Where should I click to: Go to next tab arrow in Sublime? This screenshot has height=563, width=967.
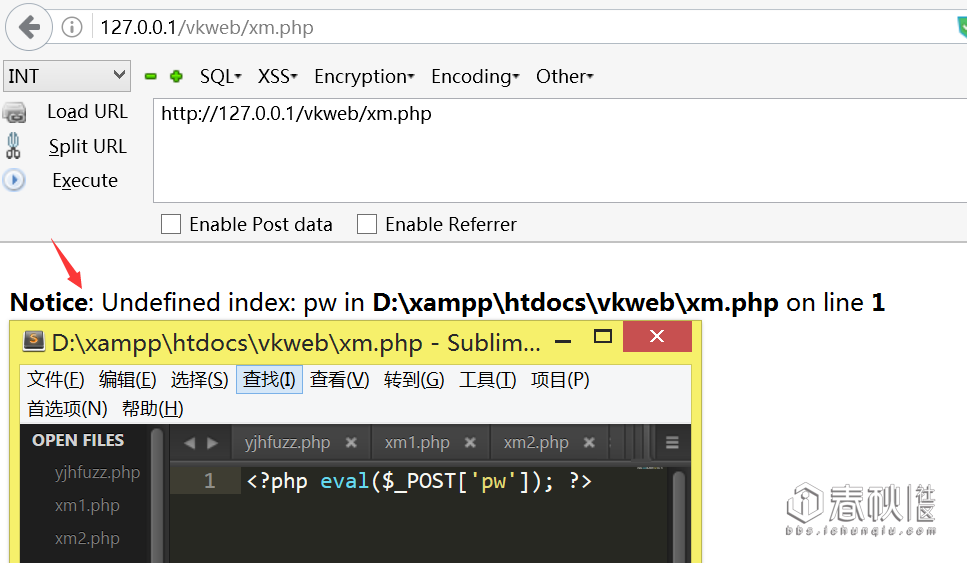[x=213, y=443]
